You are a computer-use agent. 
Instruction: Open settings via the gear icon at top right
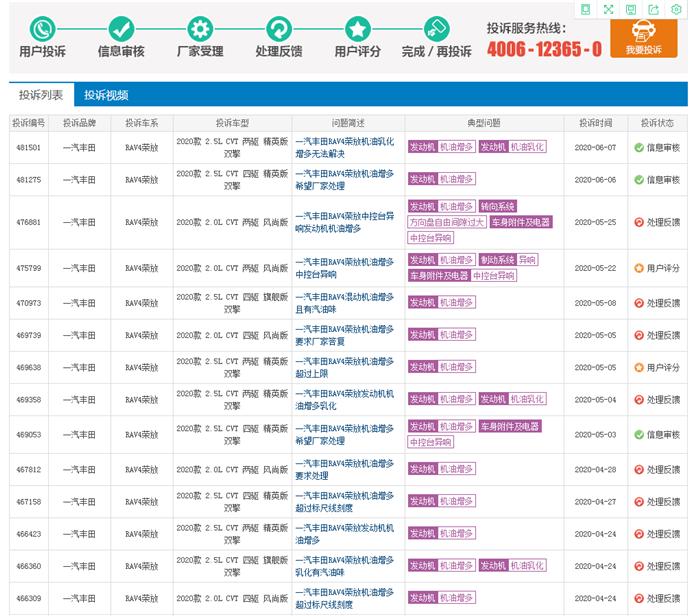point(676,9)
